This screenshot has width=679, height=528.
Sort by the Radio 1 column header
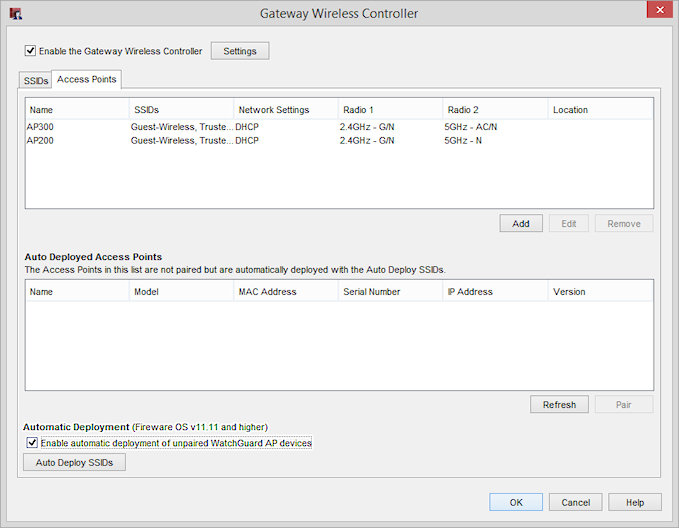tap(390, 110)
